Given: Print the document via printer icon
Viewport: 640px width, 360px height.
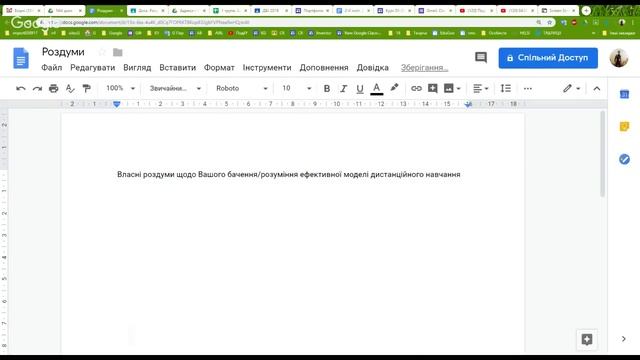Looking at the screenshot, I should click(53, 88).
